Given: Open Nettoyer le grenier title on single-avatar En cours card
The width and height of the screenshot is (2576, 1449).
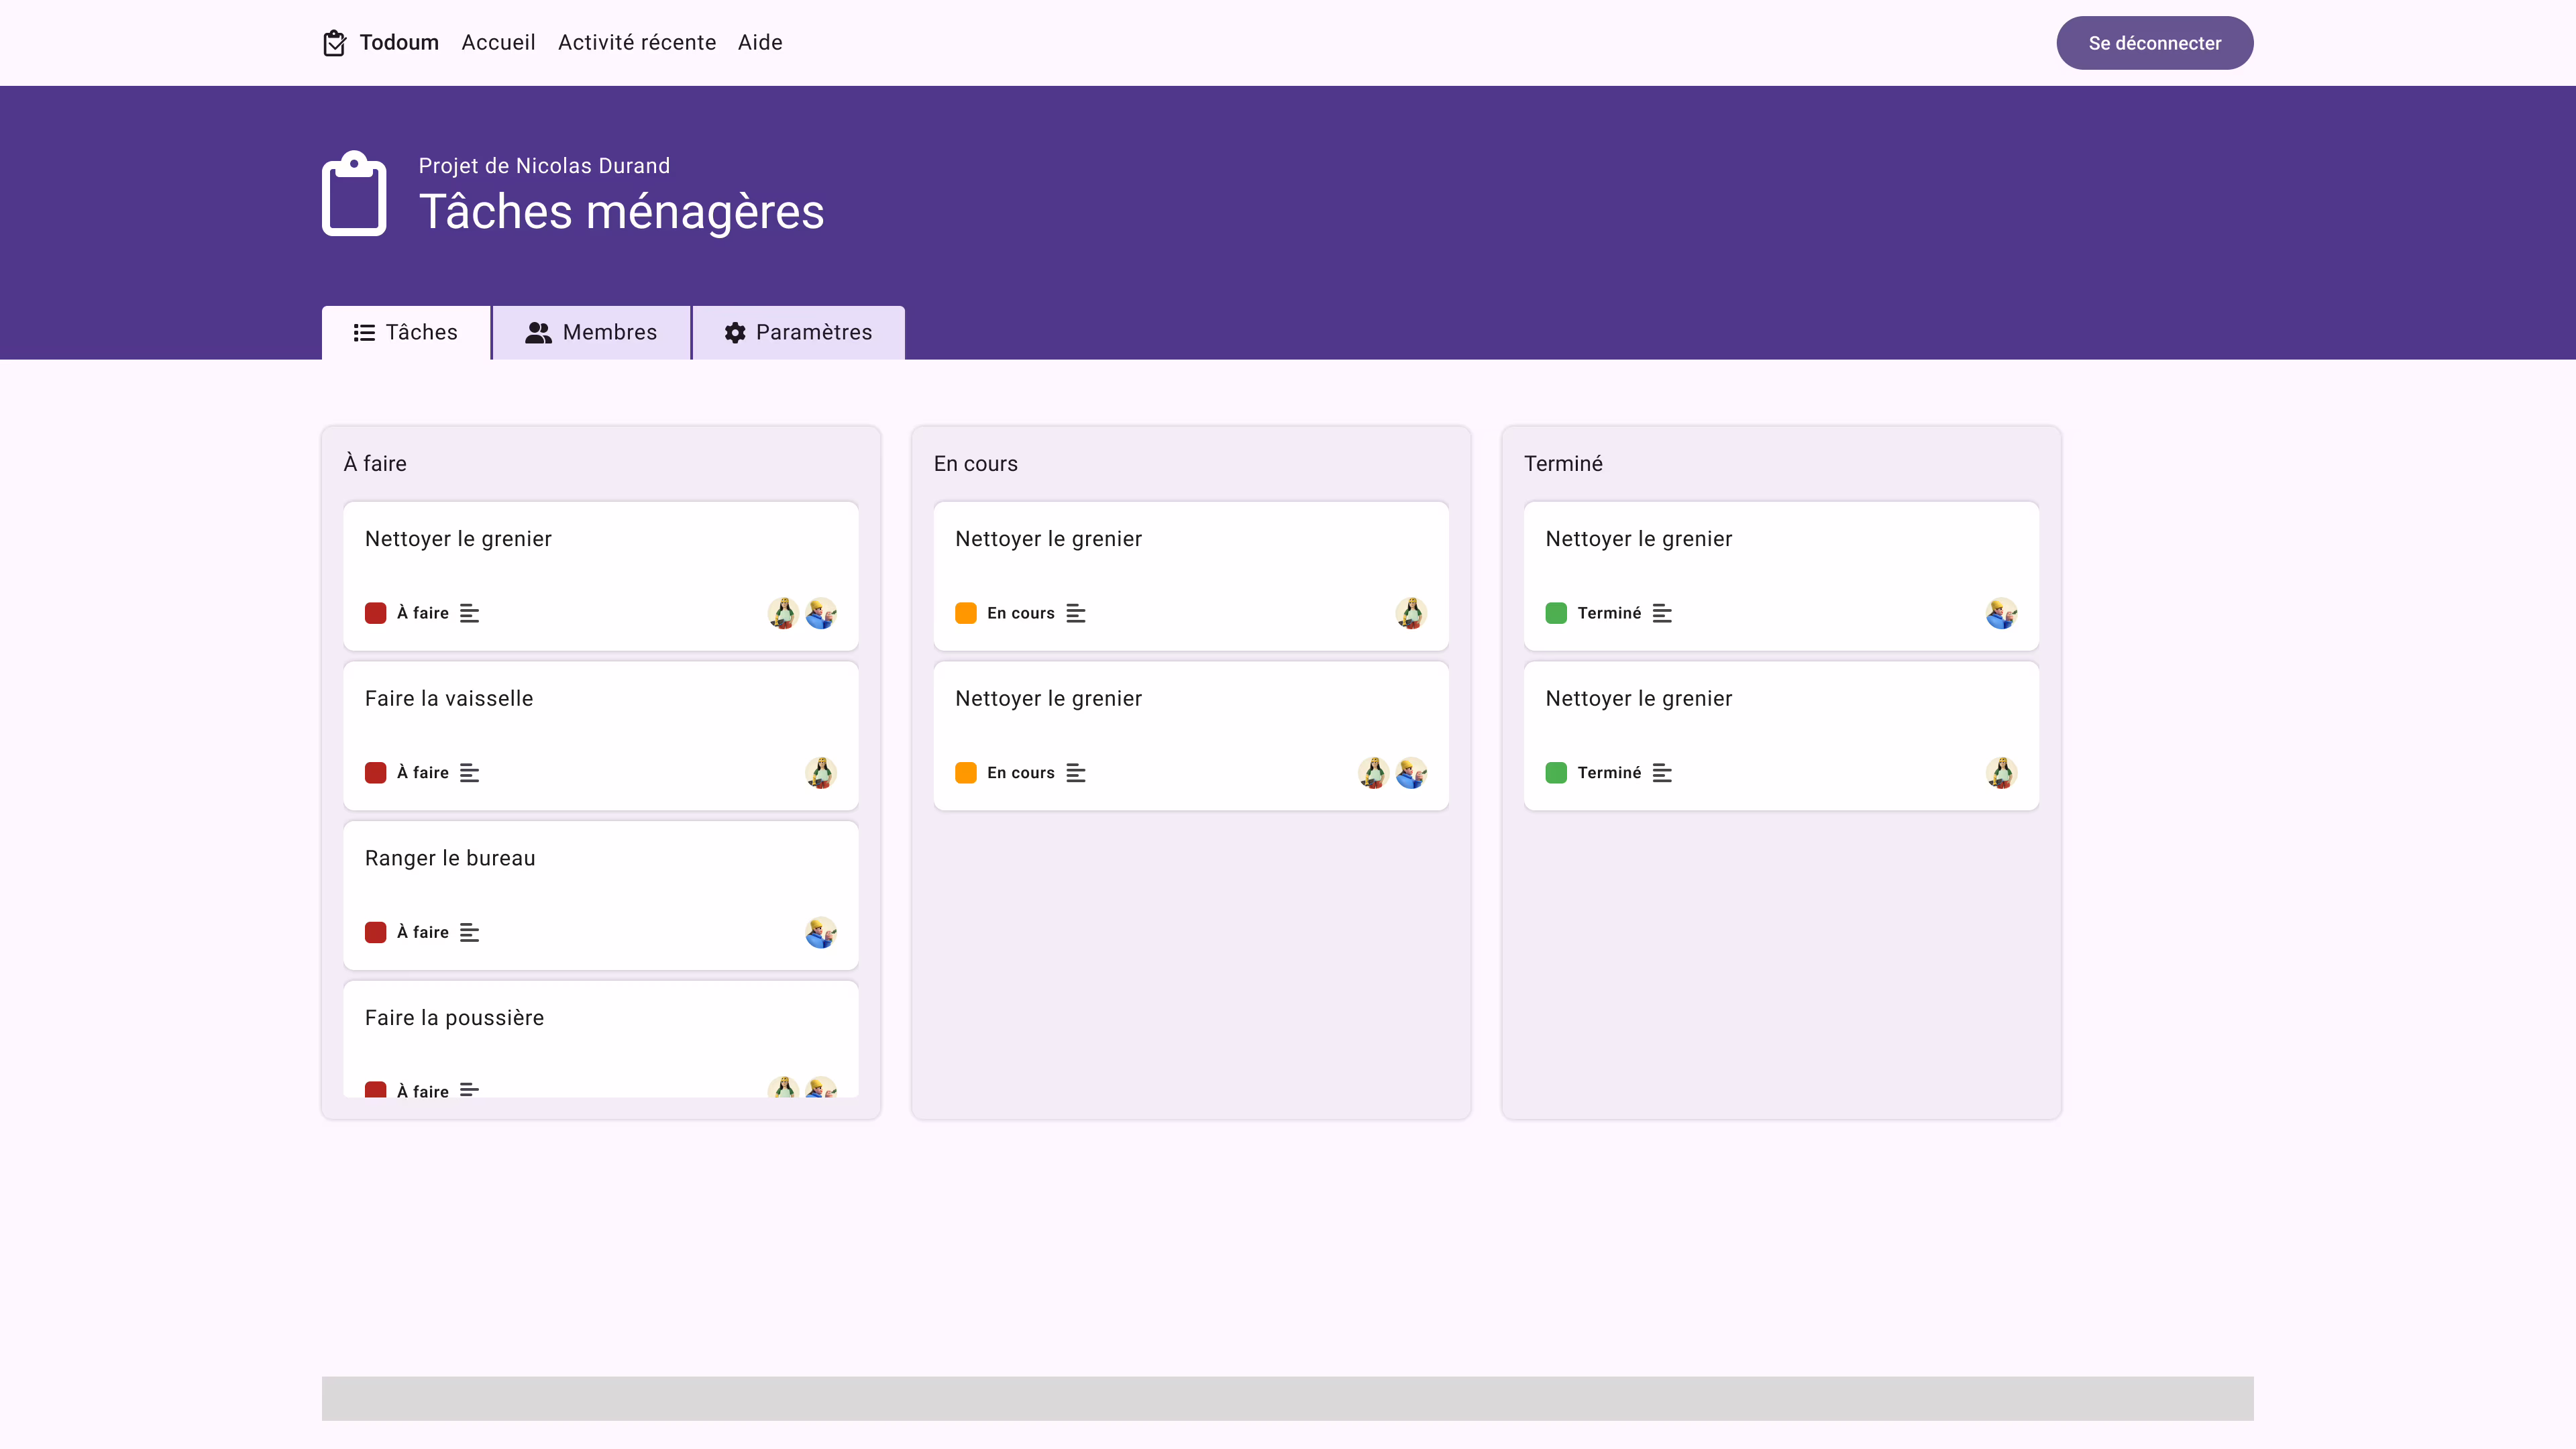Looking at the screenshot, I should pos(1048,539).
